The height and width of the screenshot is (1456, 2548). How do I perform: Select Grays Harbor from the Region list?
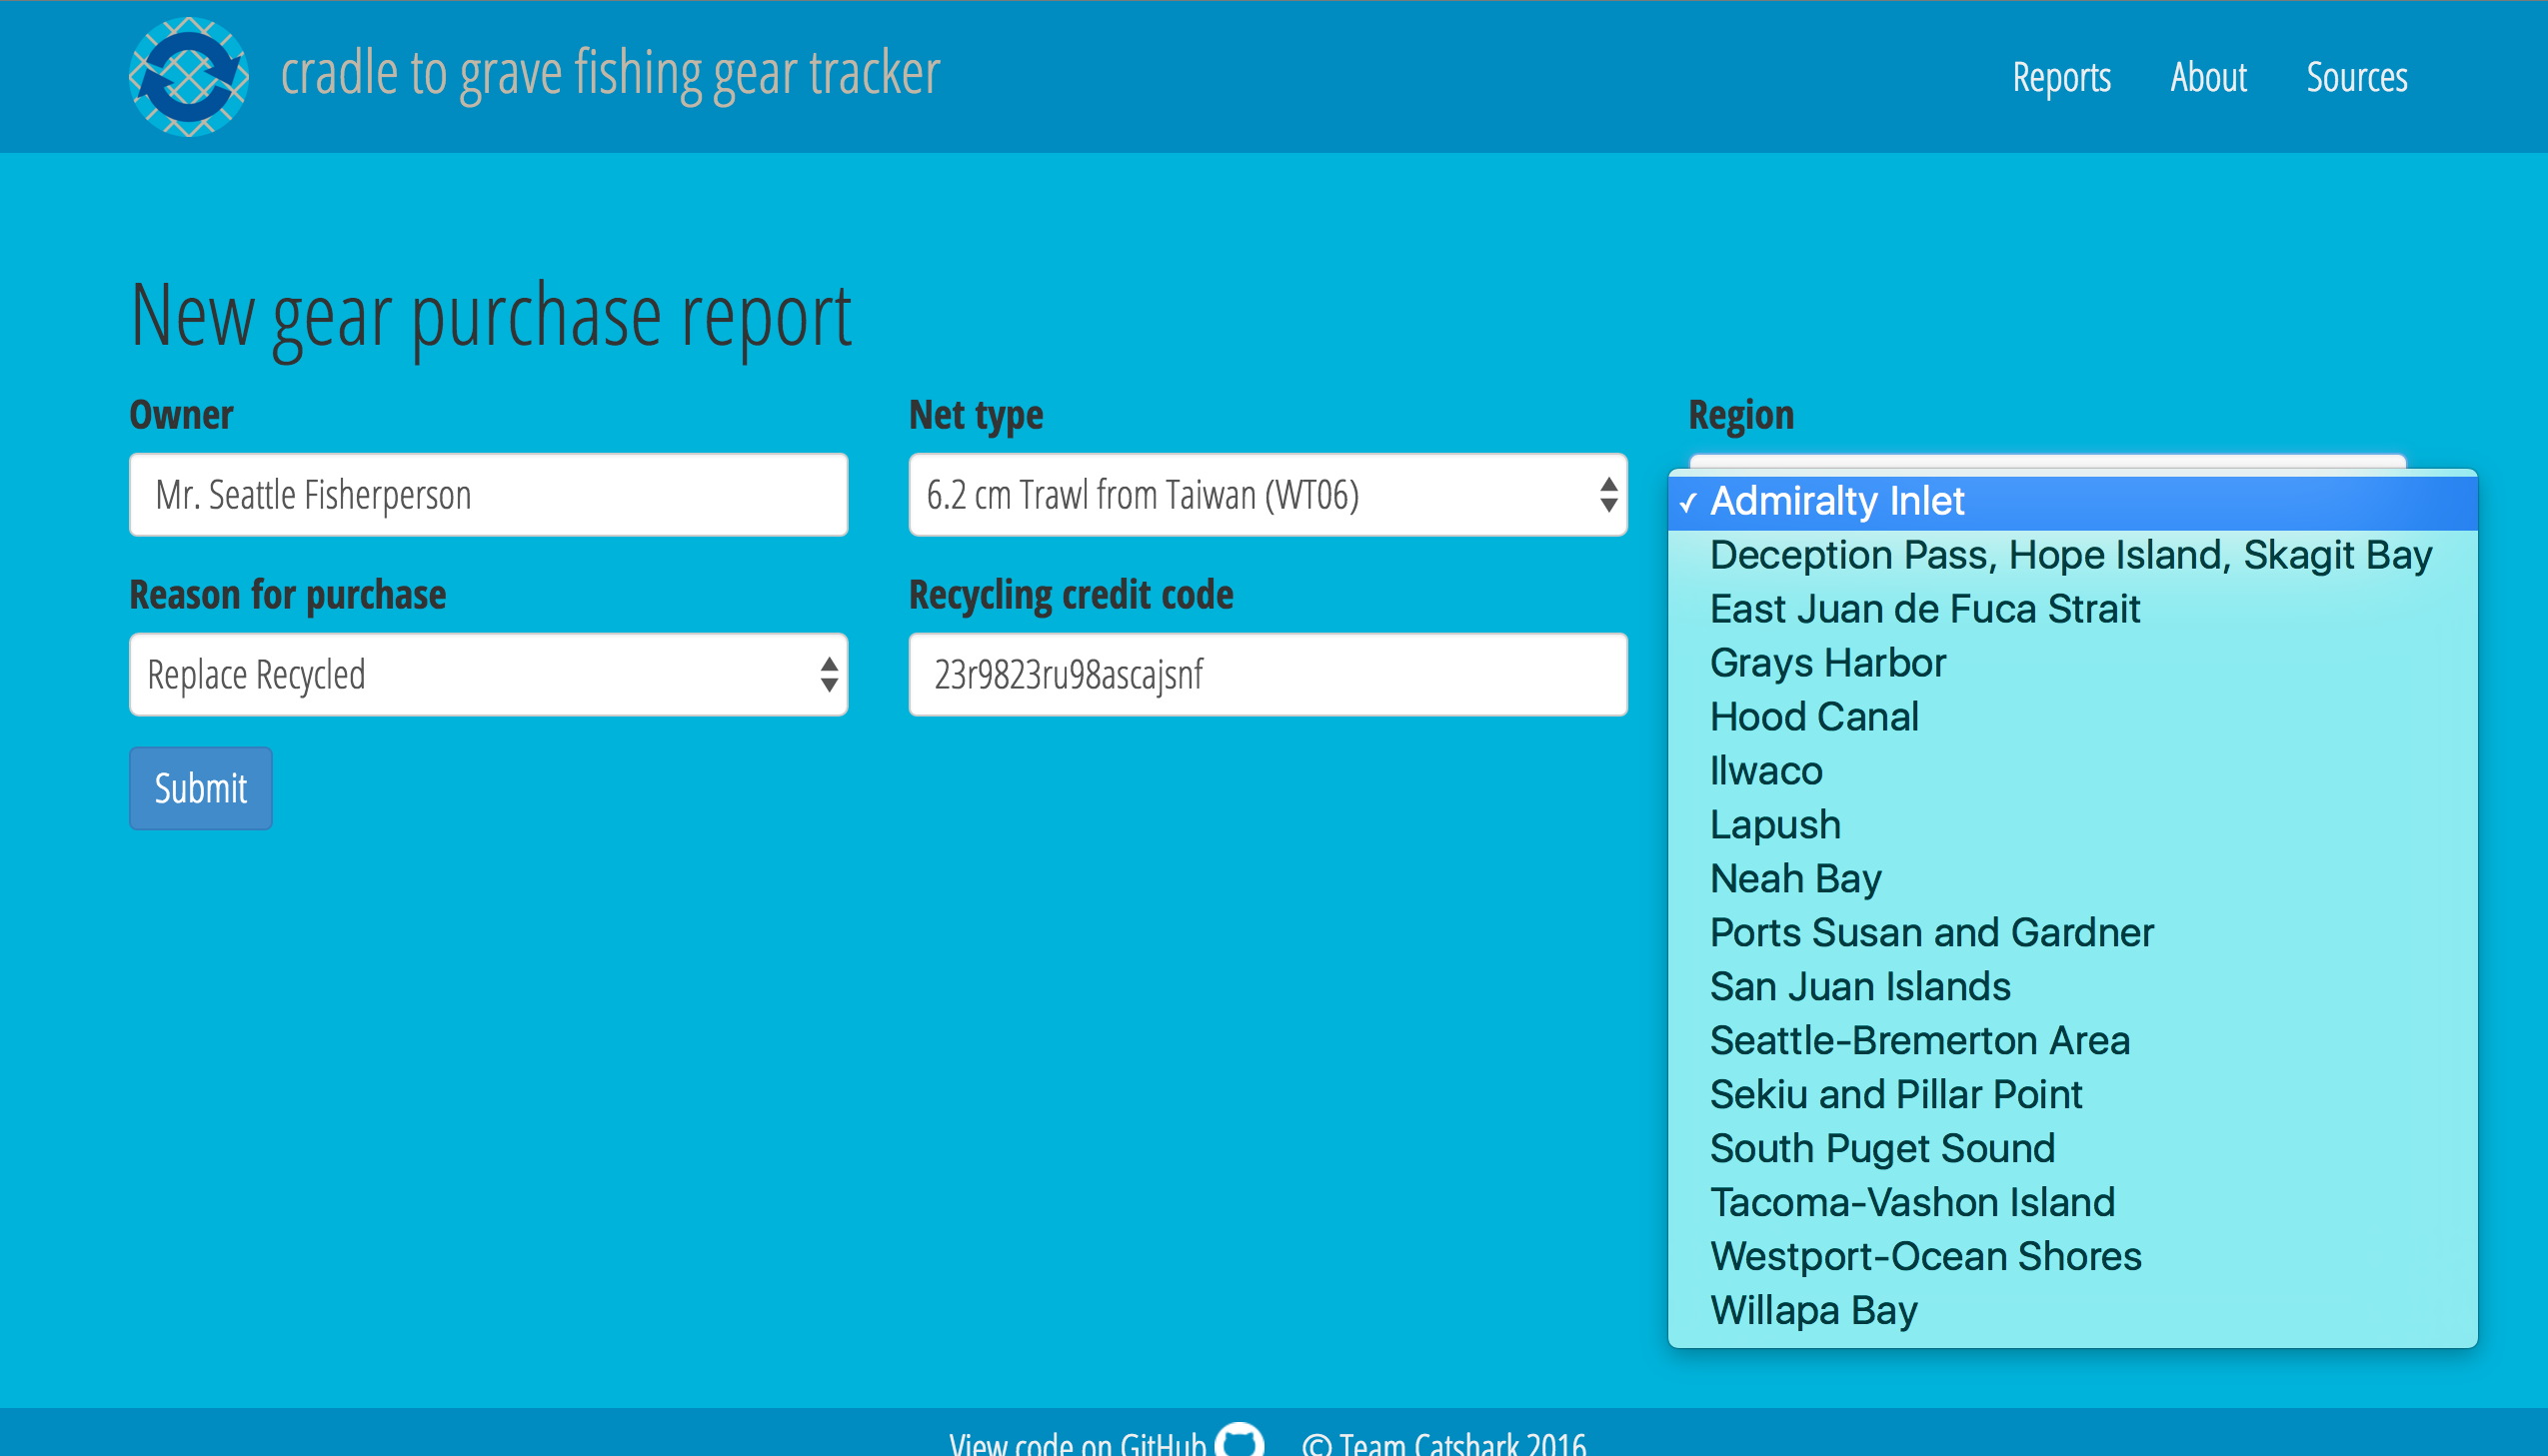pos(1828,662)
